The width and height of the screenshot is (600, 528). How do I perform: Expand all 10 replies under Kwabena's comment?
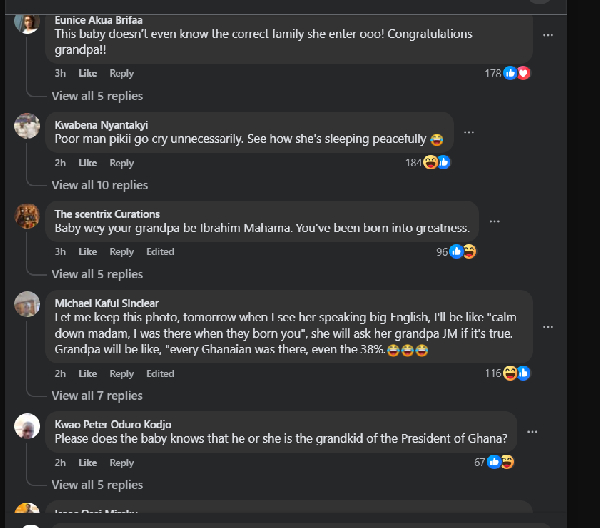click(99, 185)
